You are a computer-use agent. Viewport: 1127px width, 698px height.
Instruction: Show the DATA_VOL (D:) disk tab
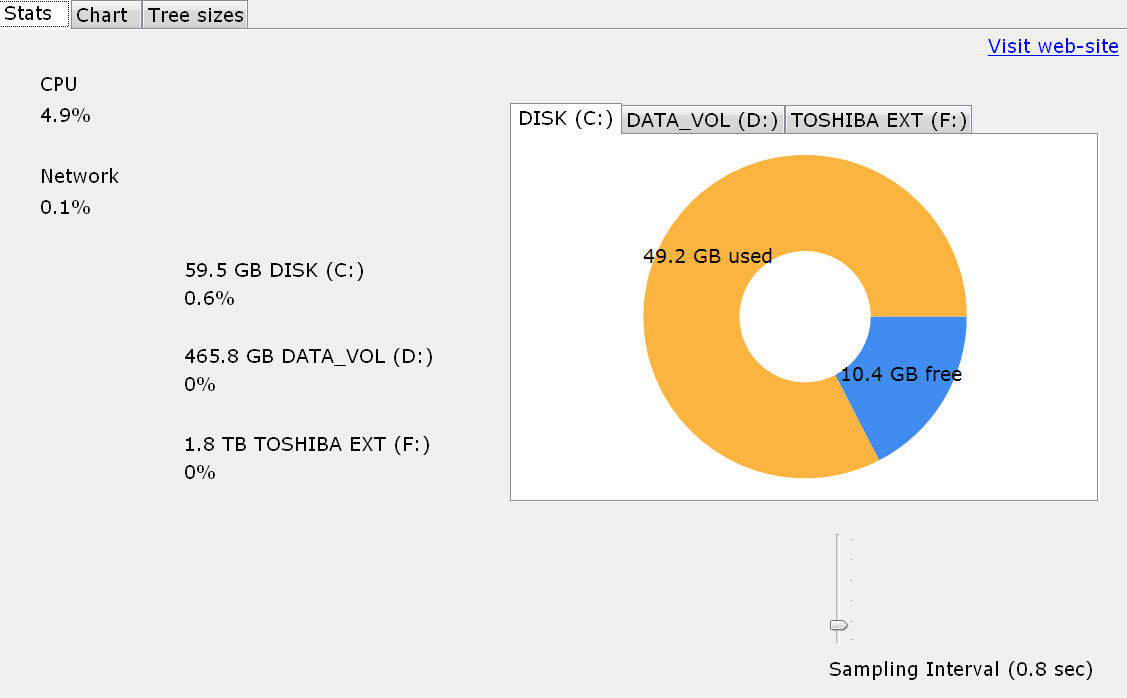tap(702, 120)
